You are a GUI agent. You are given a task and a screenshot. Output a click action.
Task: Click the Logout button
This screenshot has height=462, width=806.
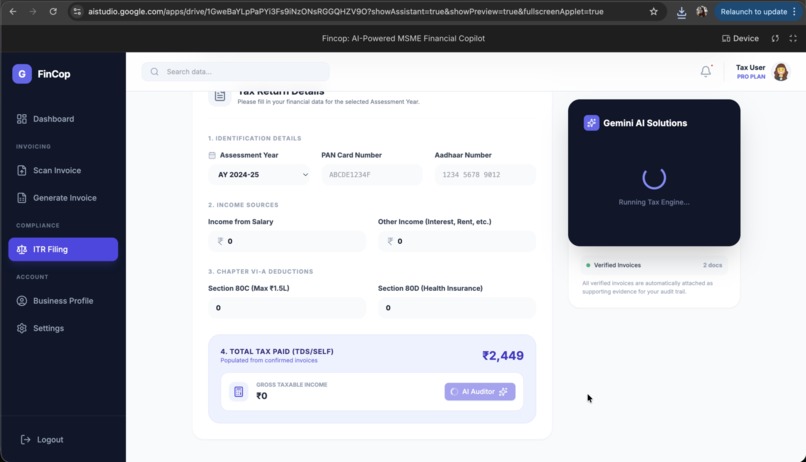tap(42, 439)
